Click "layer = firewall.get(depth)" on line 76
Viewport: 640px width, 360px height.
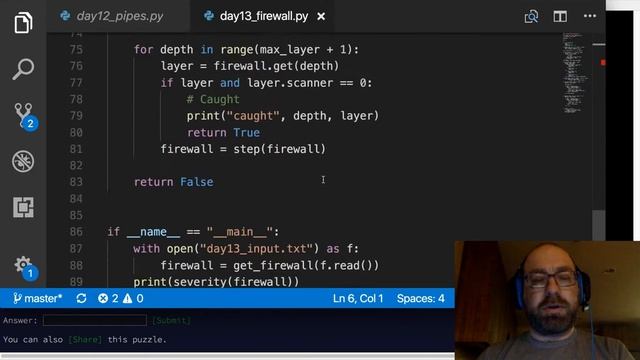(250, 66)
